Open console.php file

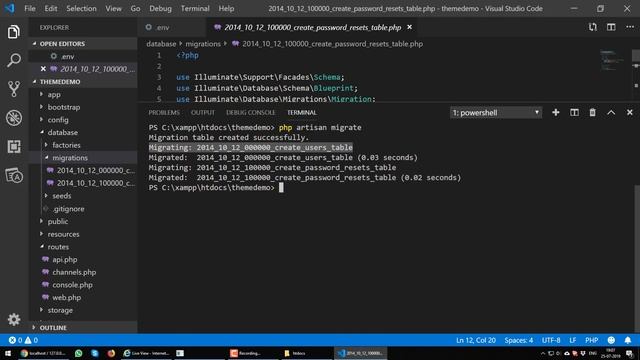(72, 285)
